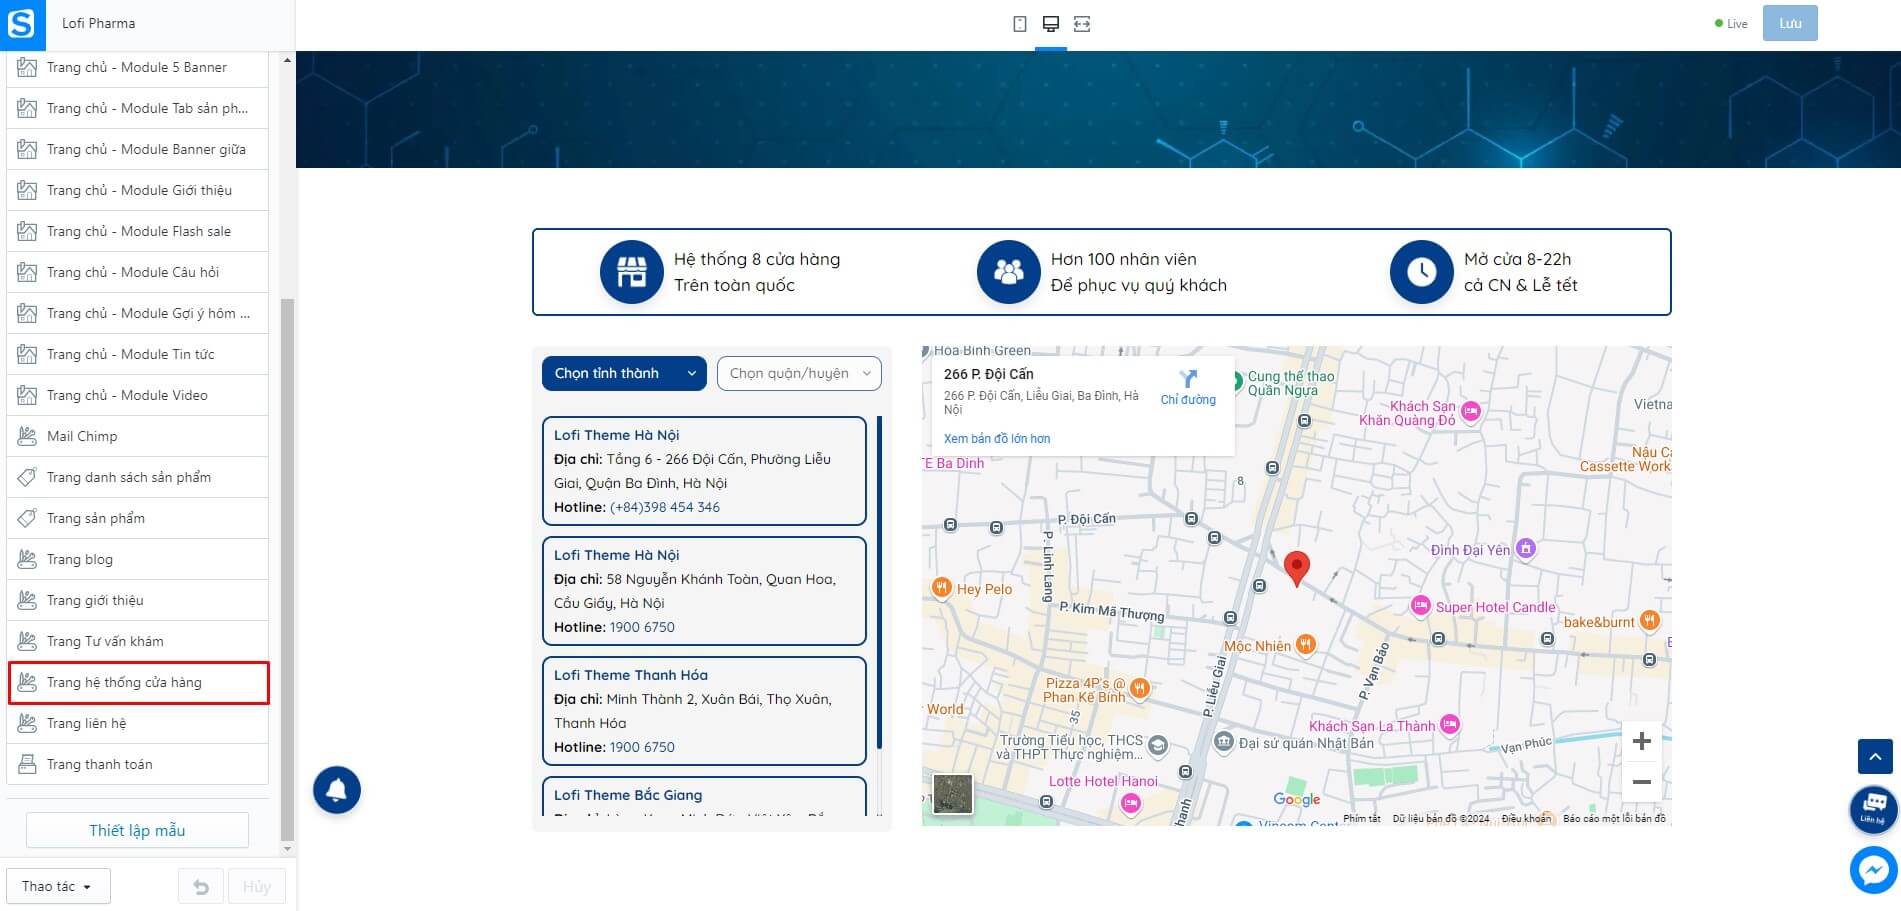Open Trang chủ - Module Flash sale

(138, 231)
